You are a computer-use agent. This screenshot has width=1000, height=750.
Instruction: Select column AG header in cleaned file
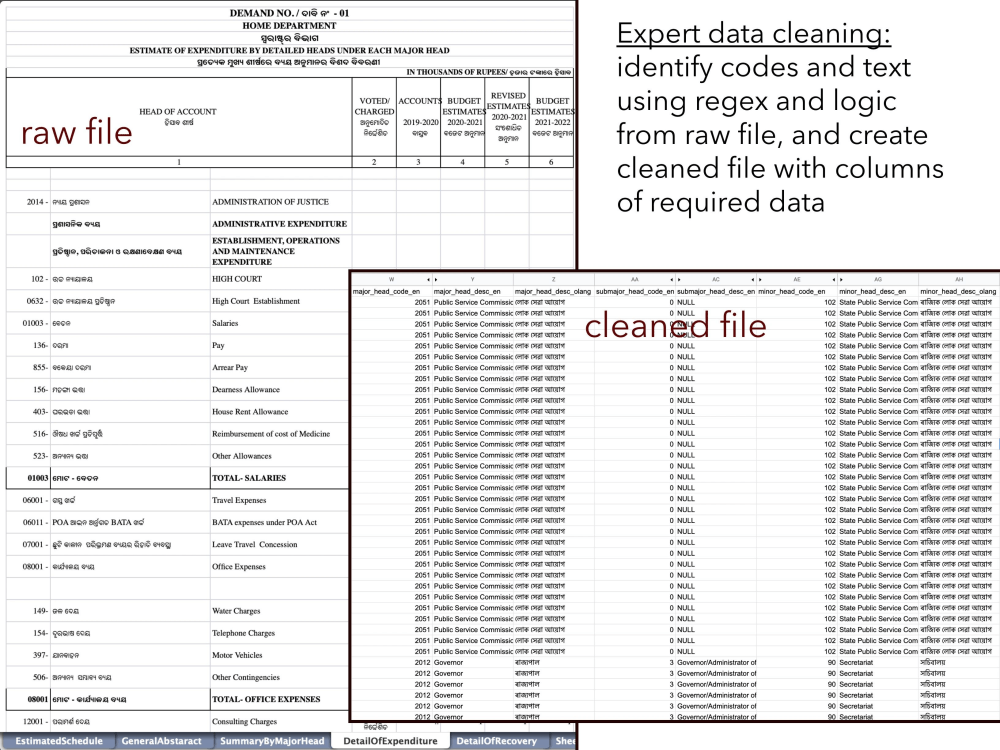pos(878,279)
